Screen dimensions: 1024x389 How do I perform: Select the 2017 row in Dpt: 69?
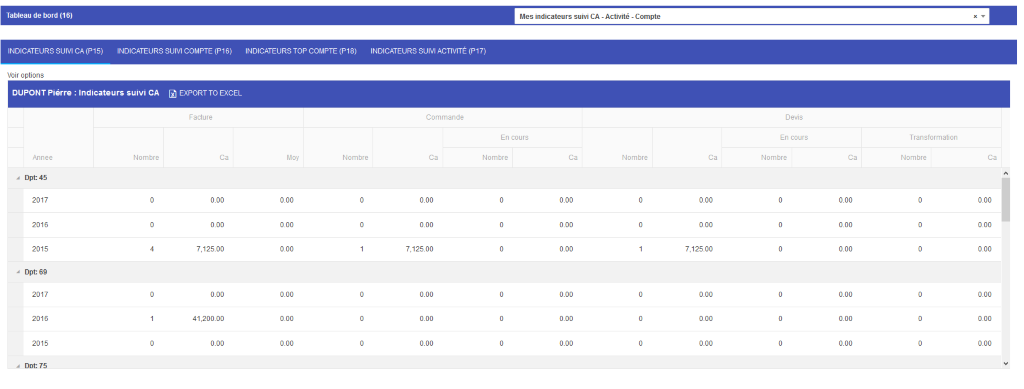pyautogui.click(x=504, y=294)
